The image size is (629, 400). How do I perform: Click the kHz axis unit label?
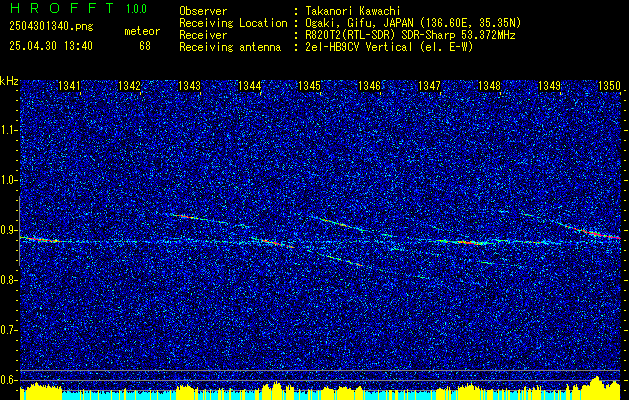click(9, 81)
